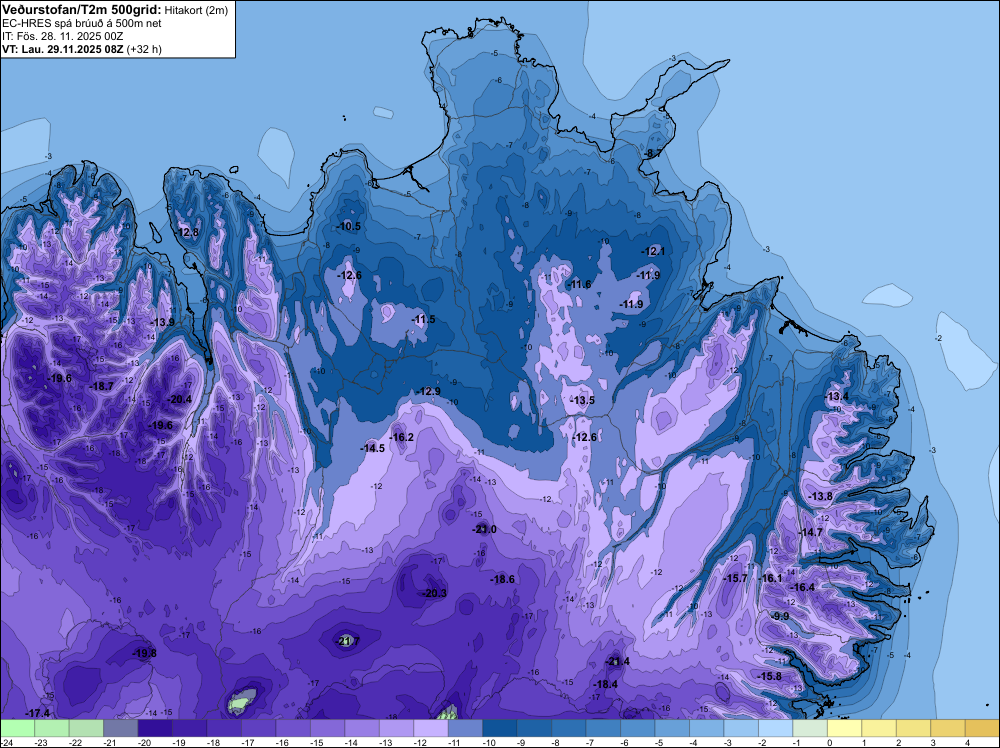Click the -16.2 temperature reading
The height and width of the screenshot is (748, 1000).
[402, 437]
